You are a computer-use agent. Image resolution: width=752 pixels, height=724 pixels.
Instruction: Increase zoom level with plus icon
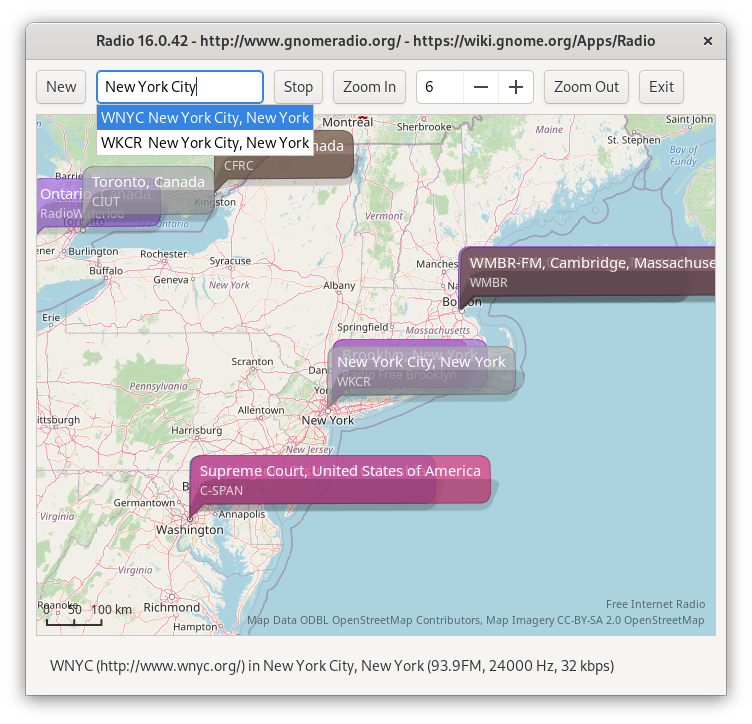pos(516,87)
